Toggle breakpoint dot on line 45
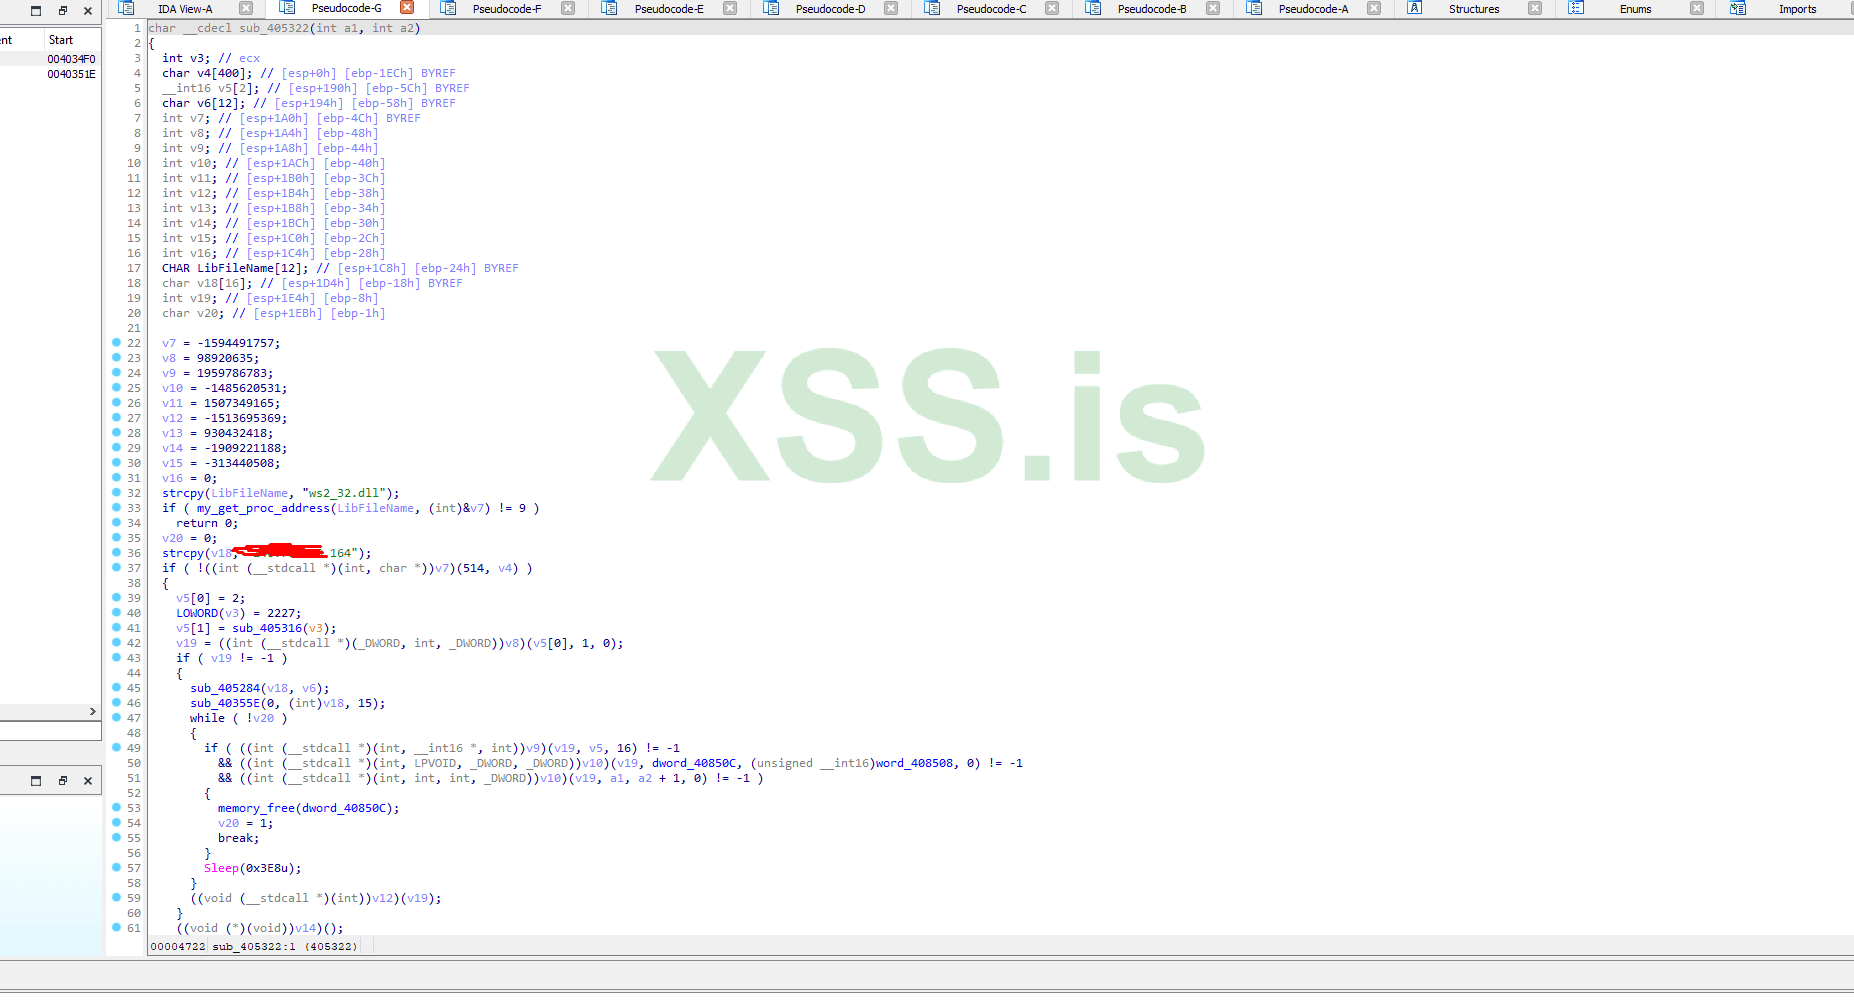Image resolution: width=1854 pixels, height=1004 pixels. (x=116, y=687)
